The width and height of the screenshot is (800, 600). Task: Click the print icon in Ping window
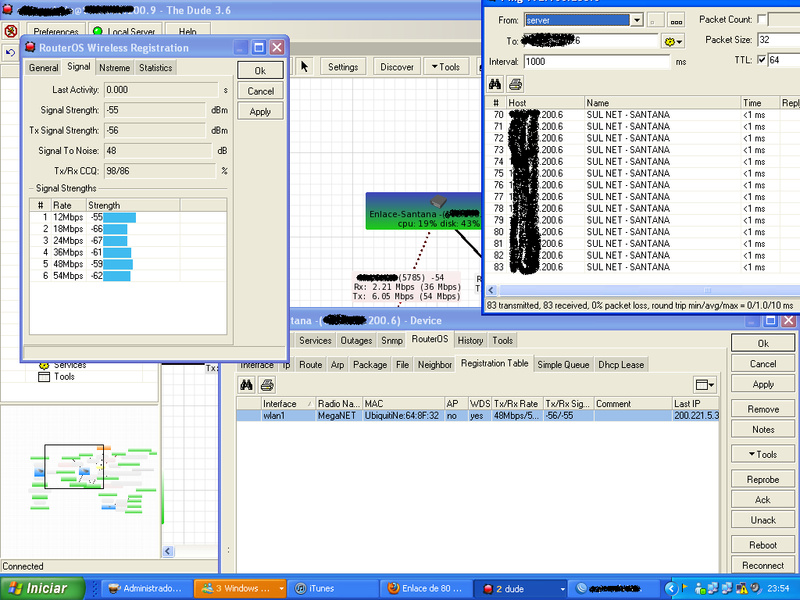pos(515,83)
